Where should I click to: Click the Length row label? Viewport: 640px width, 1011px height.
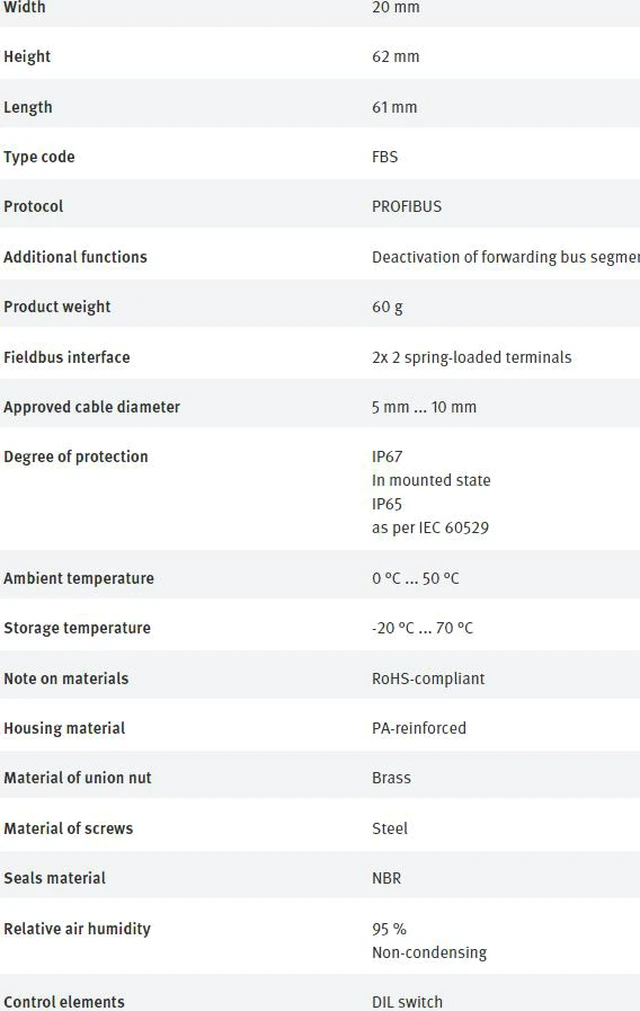[28, 107]
